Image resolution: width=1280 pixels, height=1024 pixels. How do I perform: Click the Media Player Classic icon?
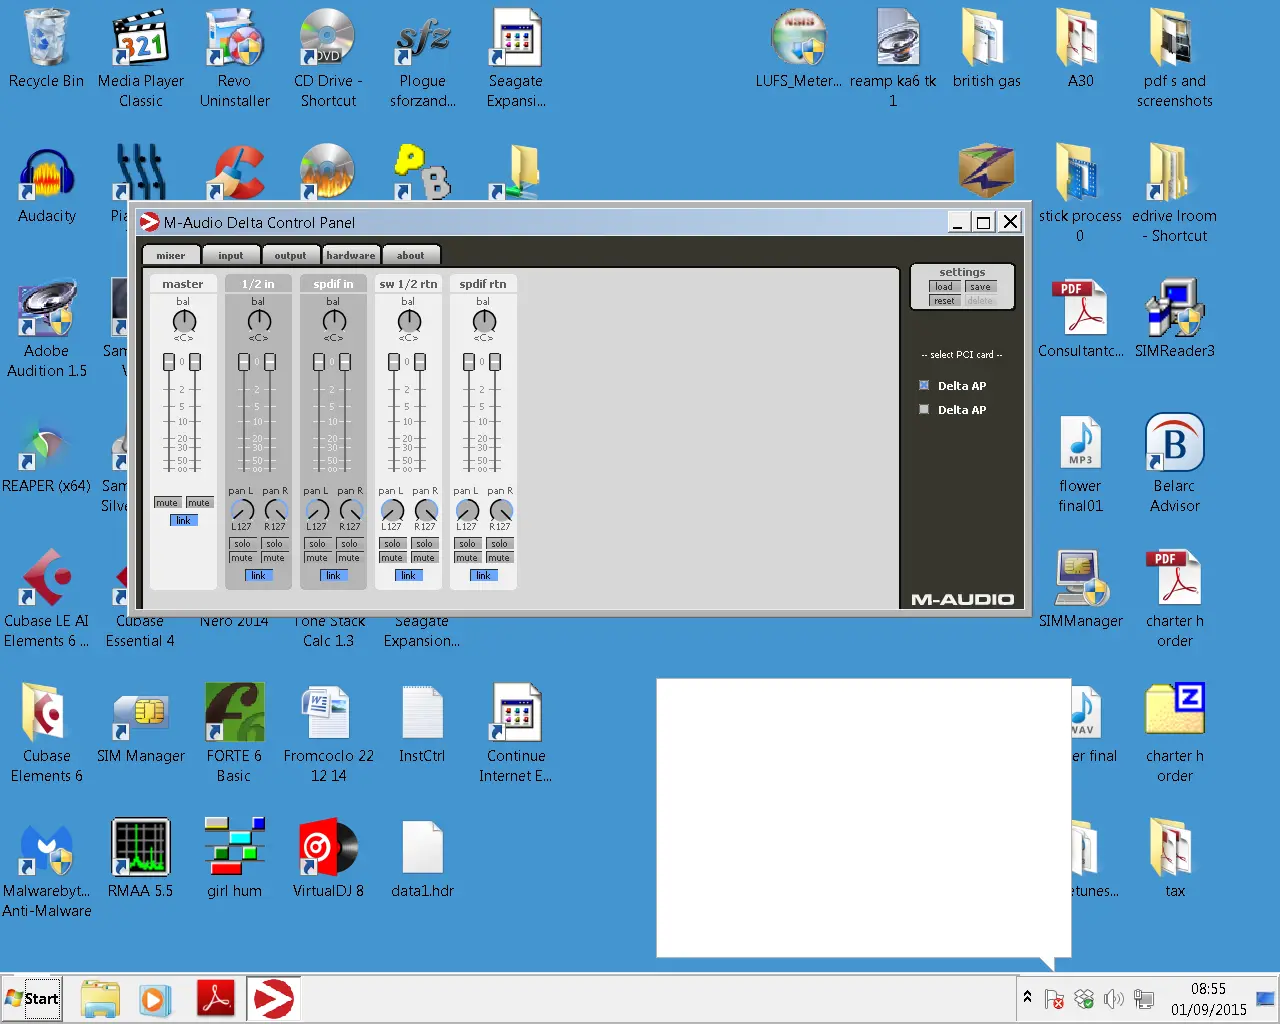coord(141,60)
